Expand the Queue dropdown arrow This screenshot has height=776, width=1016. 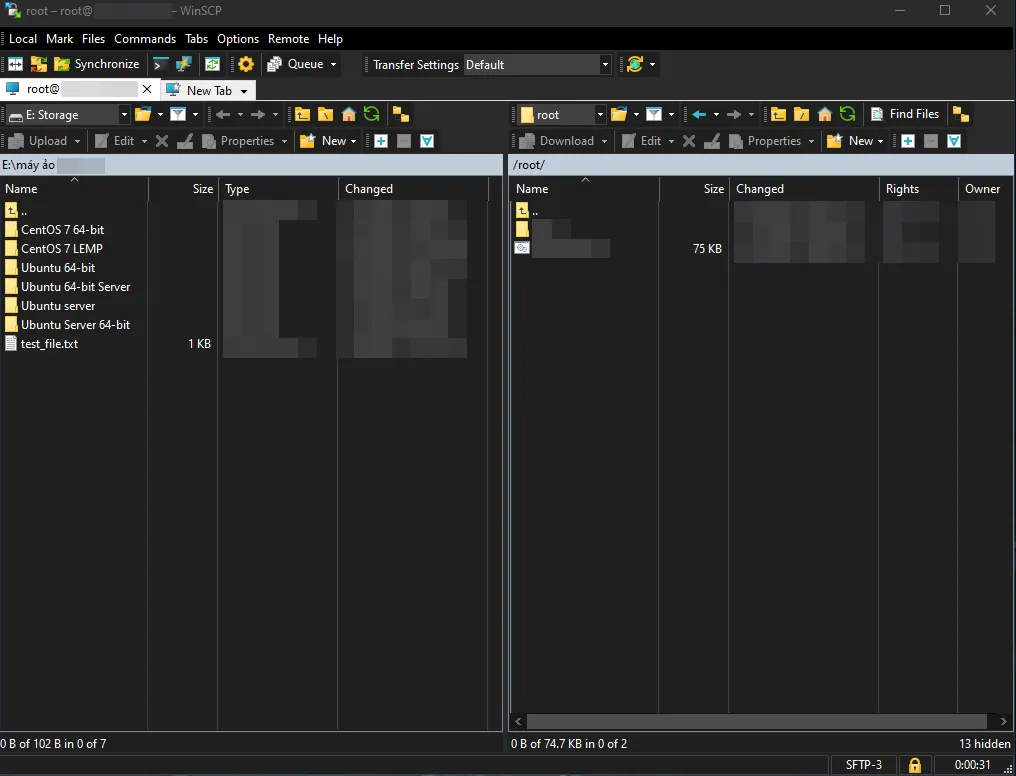pos(334,64)
